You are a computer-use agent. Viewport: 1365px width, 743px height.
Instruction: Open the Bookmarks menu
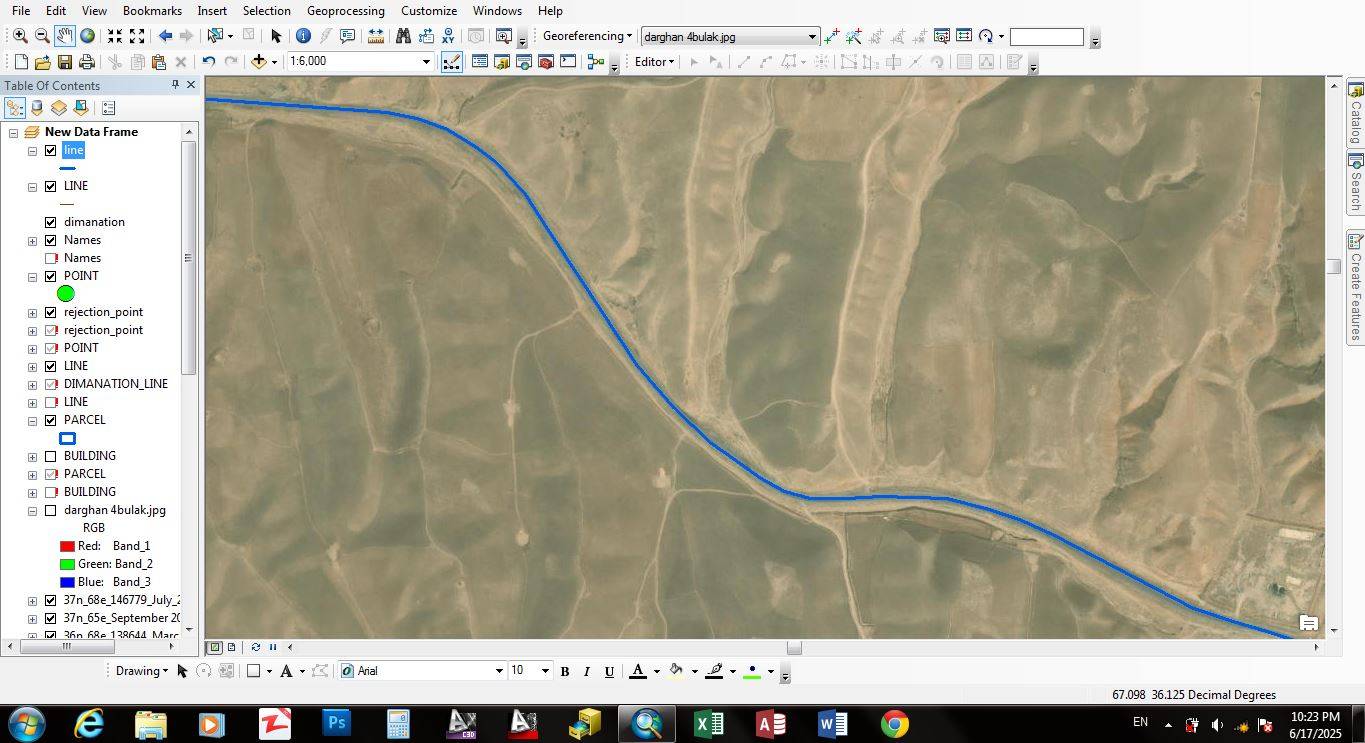152,11
